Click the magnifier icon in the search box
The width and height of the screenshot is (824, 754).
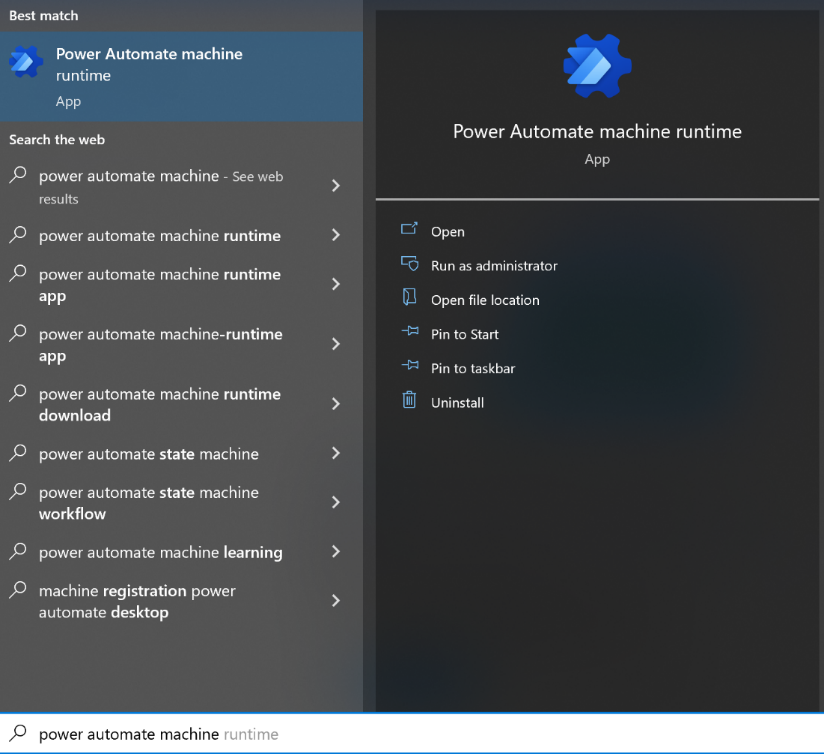(18, 732)
